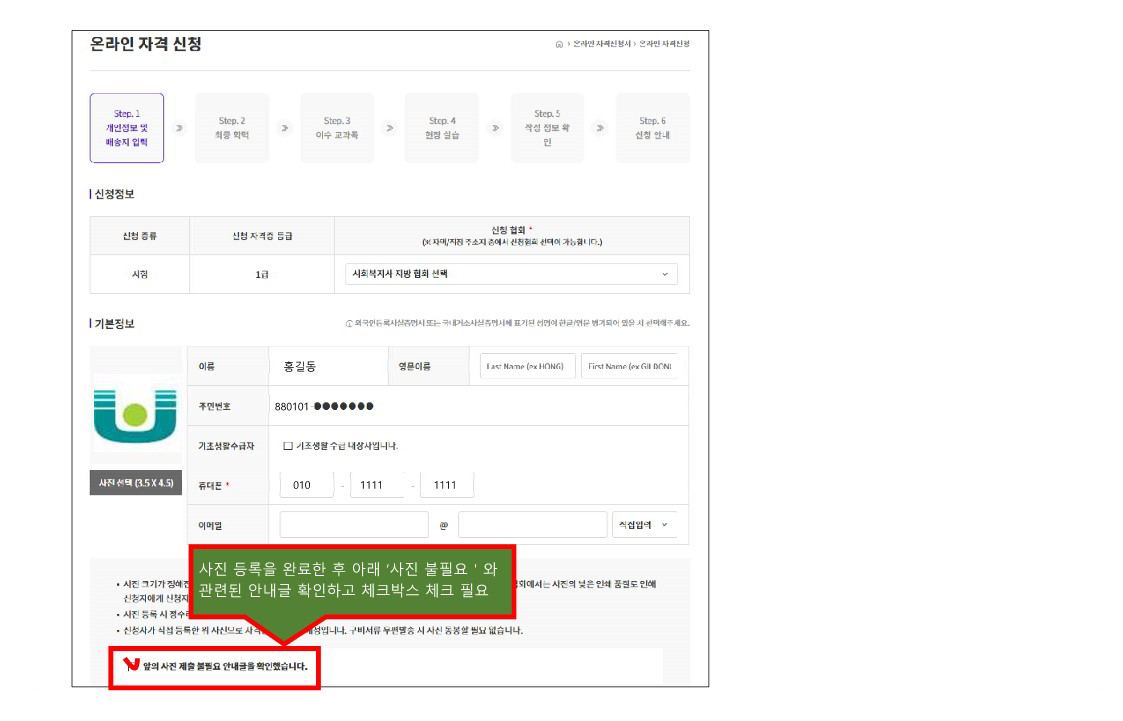Select Step. 4 현장 실습

coord(442,128)
